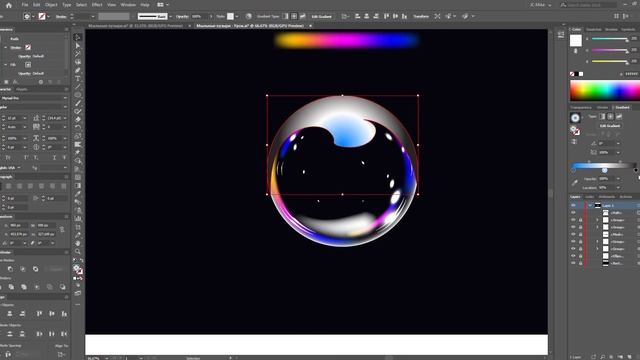Click the Recolor Artwork icon in control bar

tap(249, 16)
